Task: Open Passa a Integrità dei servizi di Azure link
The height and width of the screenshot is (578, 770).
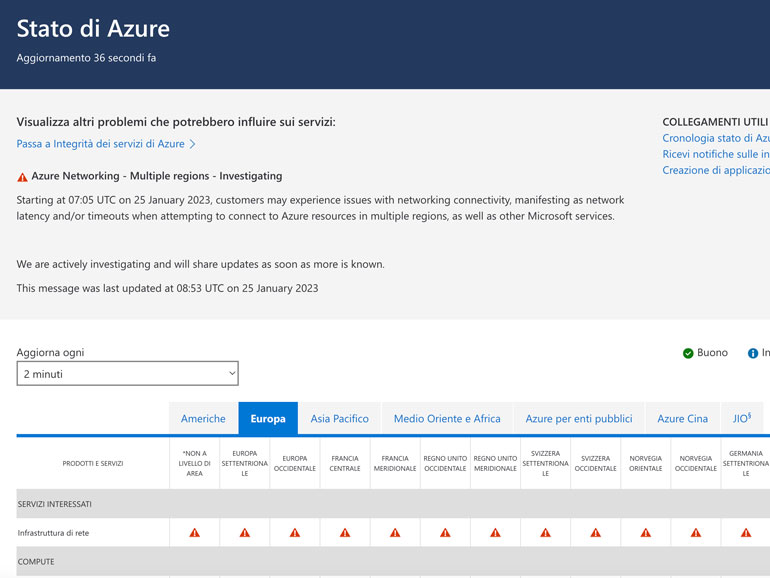Action: pos(106,144)
